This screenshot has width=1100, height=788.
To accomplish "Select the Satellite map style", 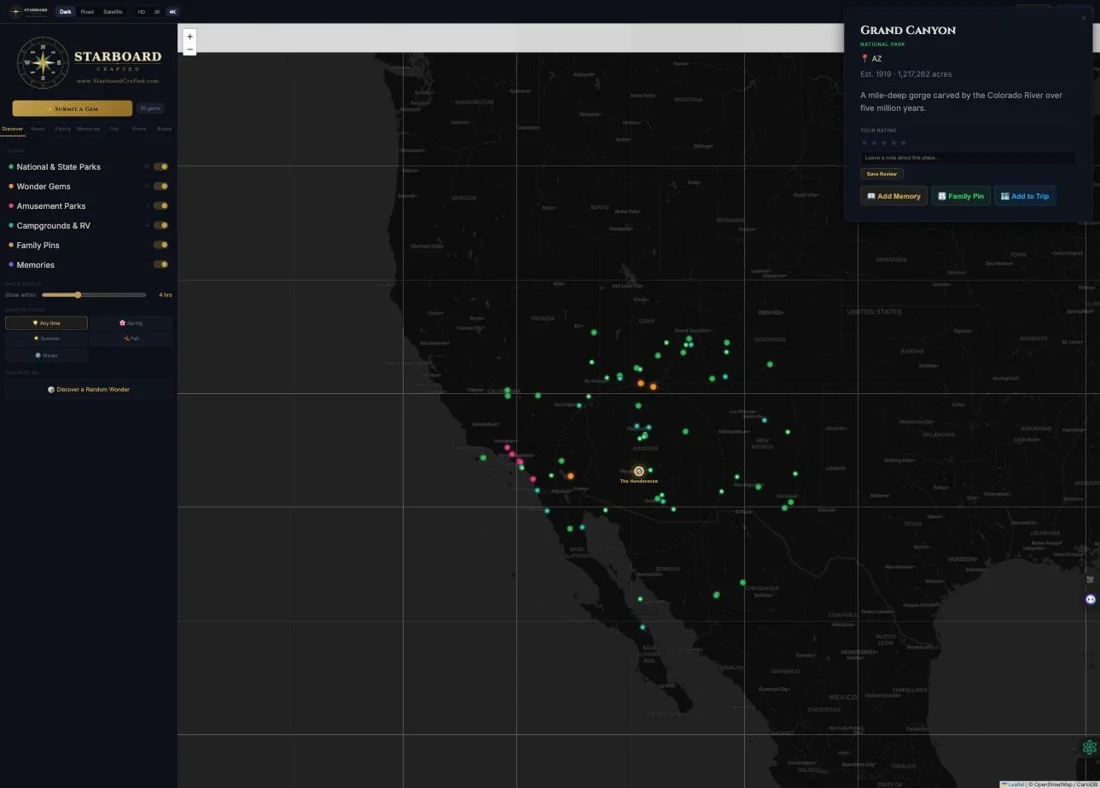I will 113,12.
